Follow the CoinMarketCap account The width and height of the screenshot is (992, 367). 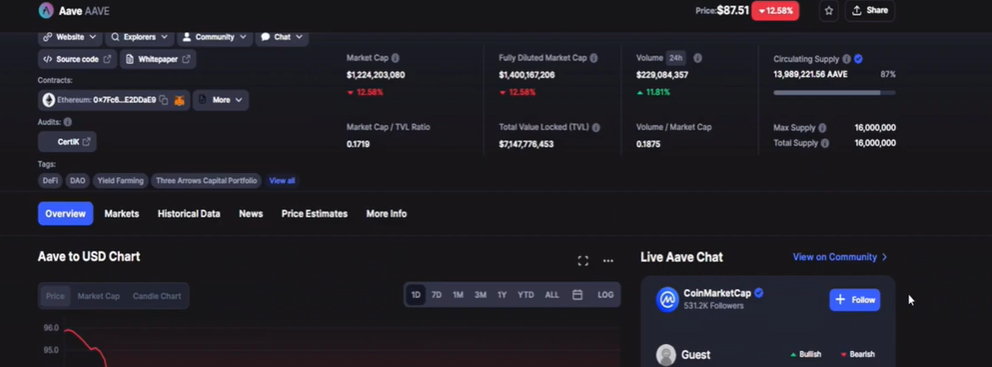tap(855, 300)
